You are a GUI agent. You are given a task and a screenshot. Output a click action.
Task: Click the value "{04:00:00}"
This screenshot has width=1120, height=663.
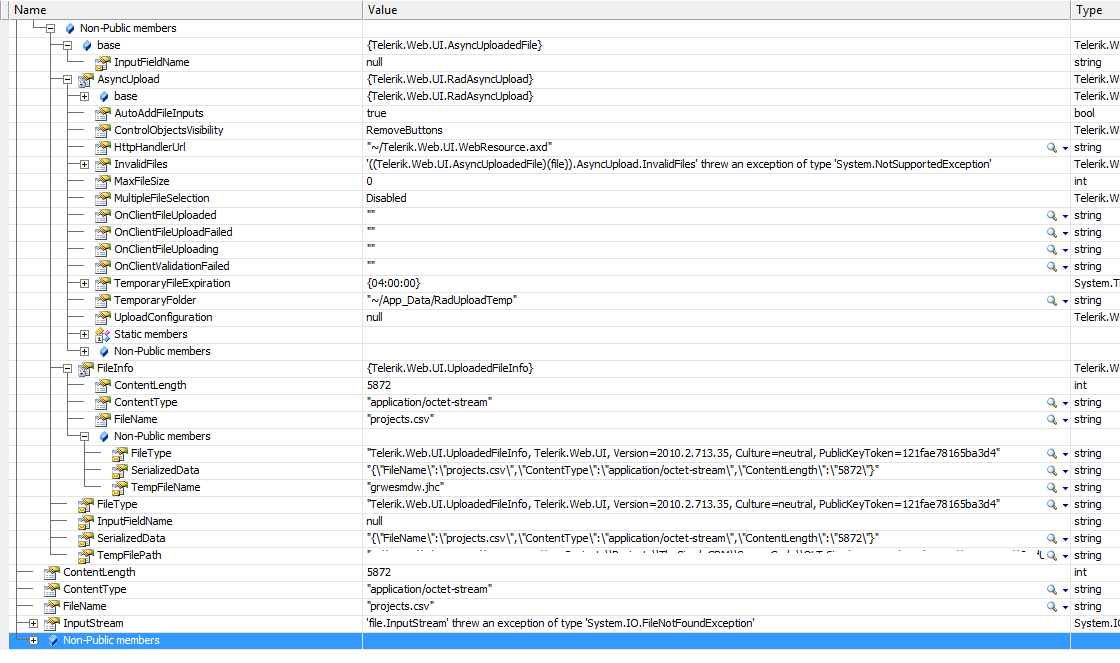click(394, 283)
